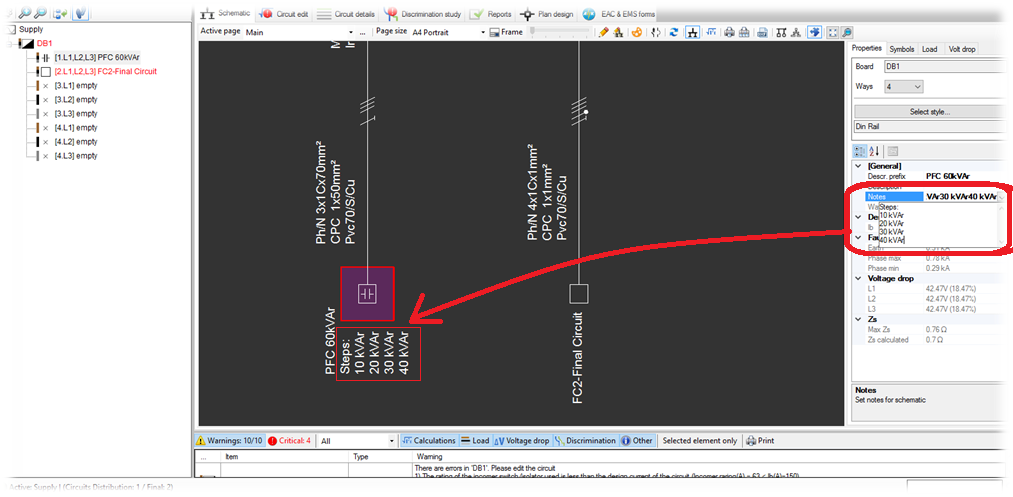This screenshot has width=1013, height=497.
Task: Open the EAC & EMS forms tab
Action: tap(620, 14)
